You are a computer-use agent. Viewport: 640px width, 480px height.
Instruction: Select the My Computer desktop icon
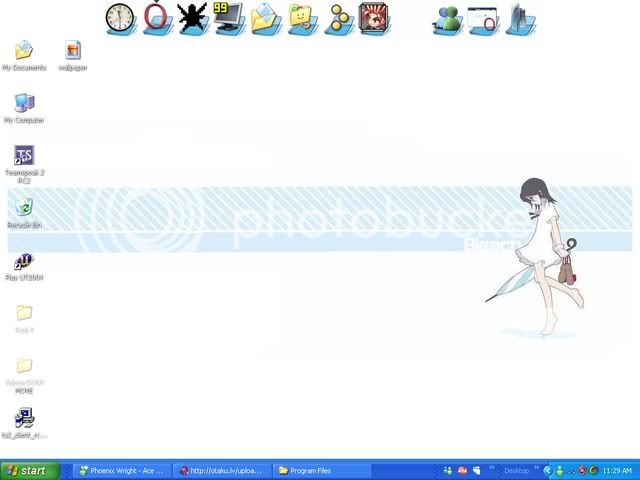point(24,103)
